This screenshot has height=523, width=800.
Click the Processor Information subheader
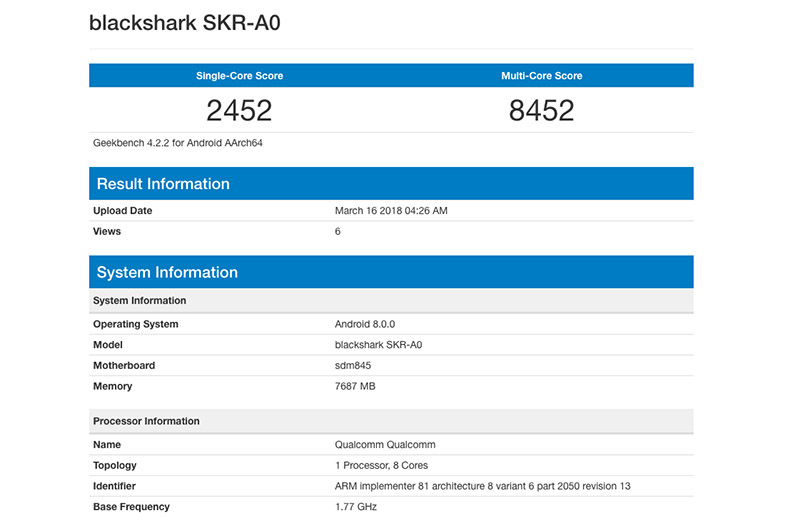391,421
